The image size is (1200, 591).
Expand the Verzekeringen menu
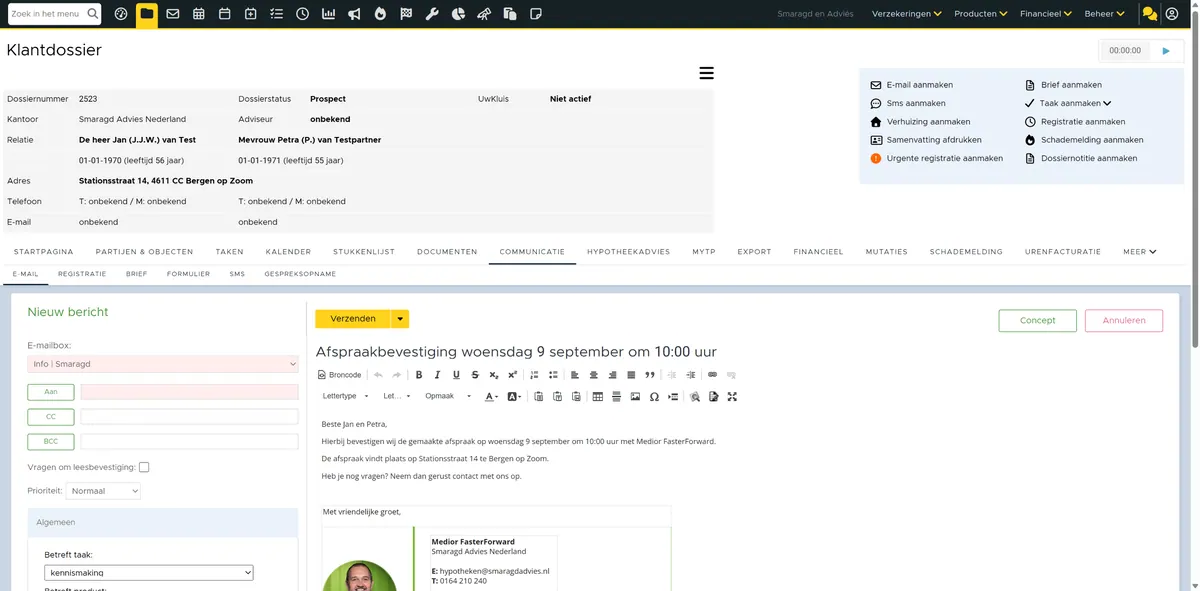pos(907,14)
